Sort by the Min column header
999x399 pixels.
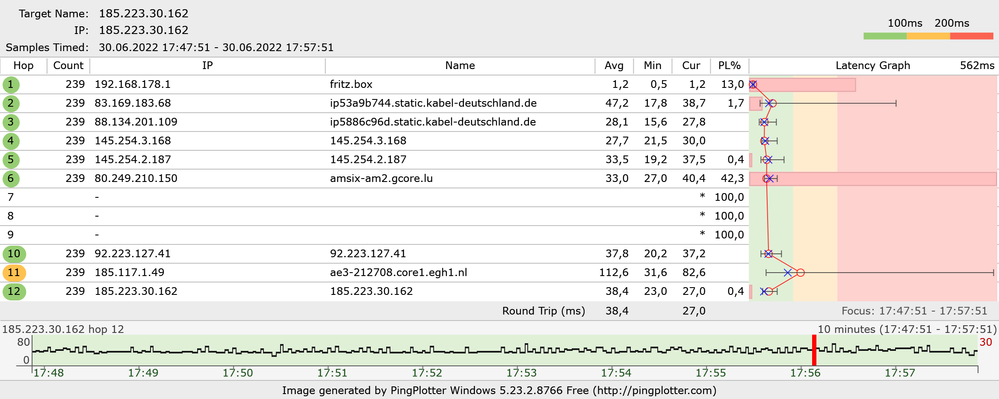pyautogui.click(x=653, y=65)
